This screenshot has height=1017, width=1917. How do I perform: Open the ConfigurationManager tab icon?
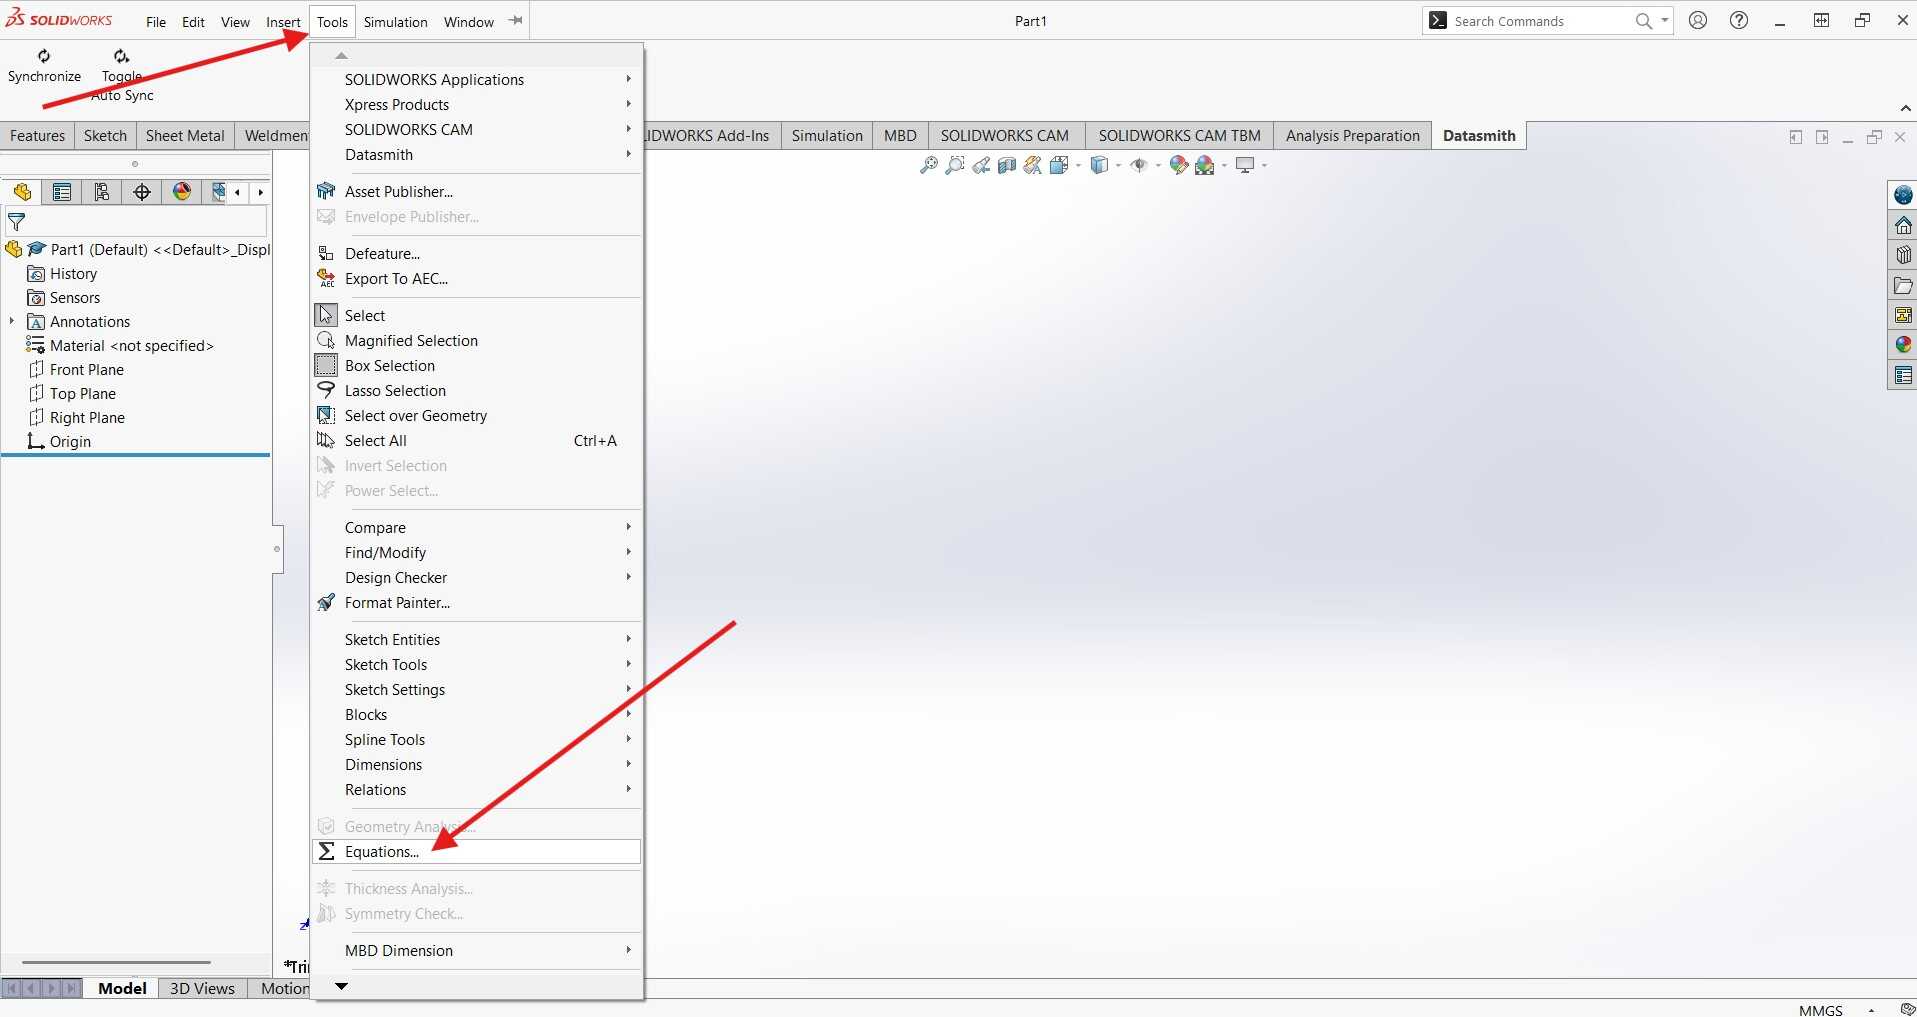(x=102, y=192)
